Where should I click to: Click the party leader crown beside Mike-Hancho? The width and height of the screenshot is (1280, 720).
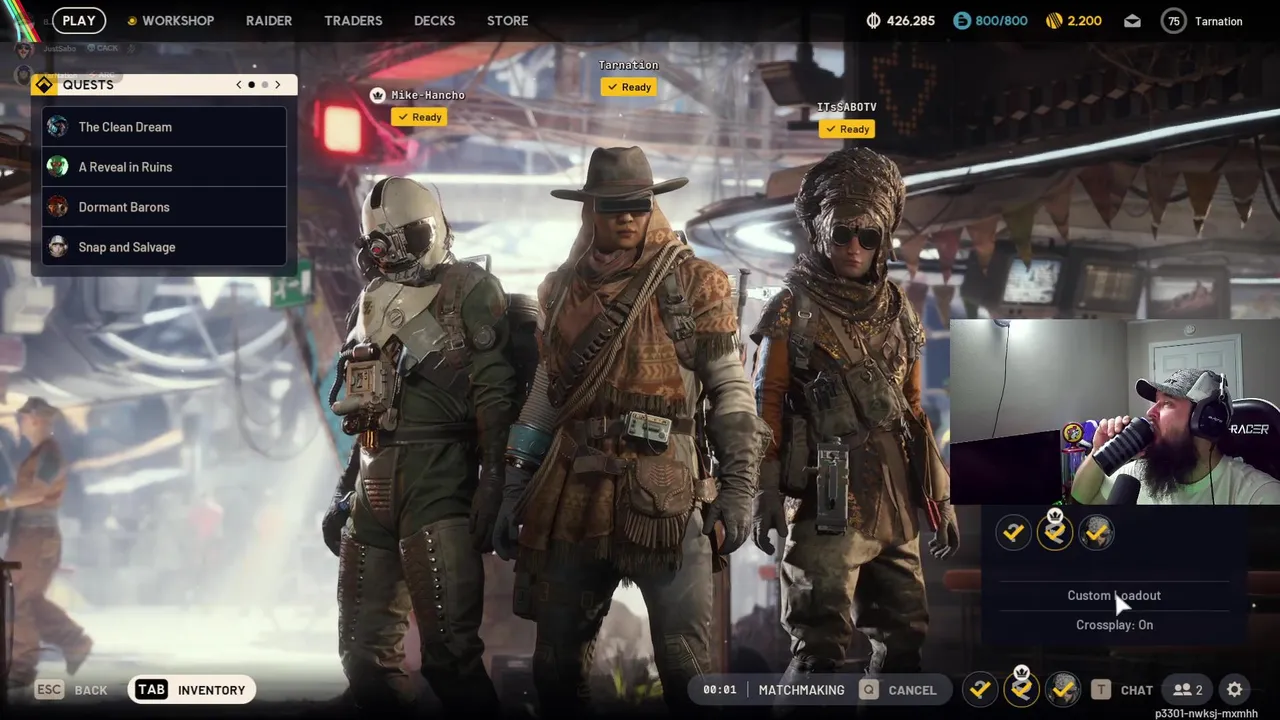(377, 95)
